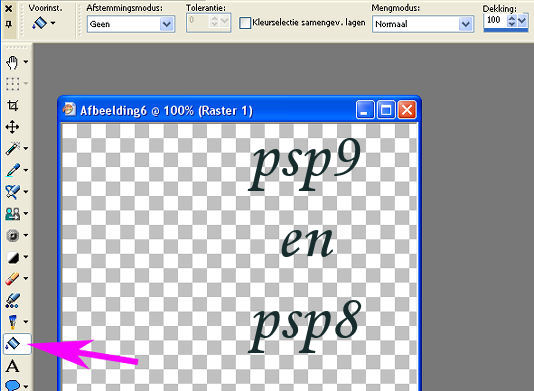Select the Preset Shape speech bubble tool
534x391 pixels.
(x=13, y=385)
